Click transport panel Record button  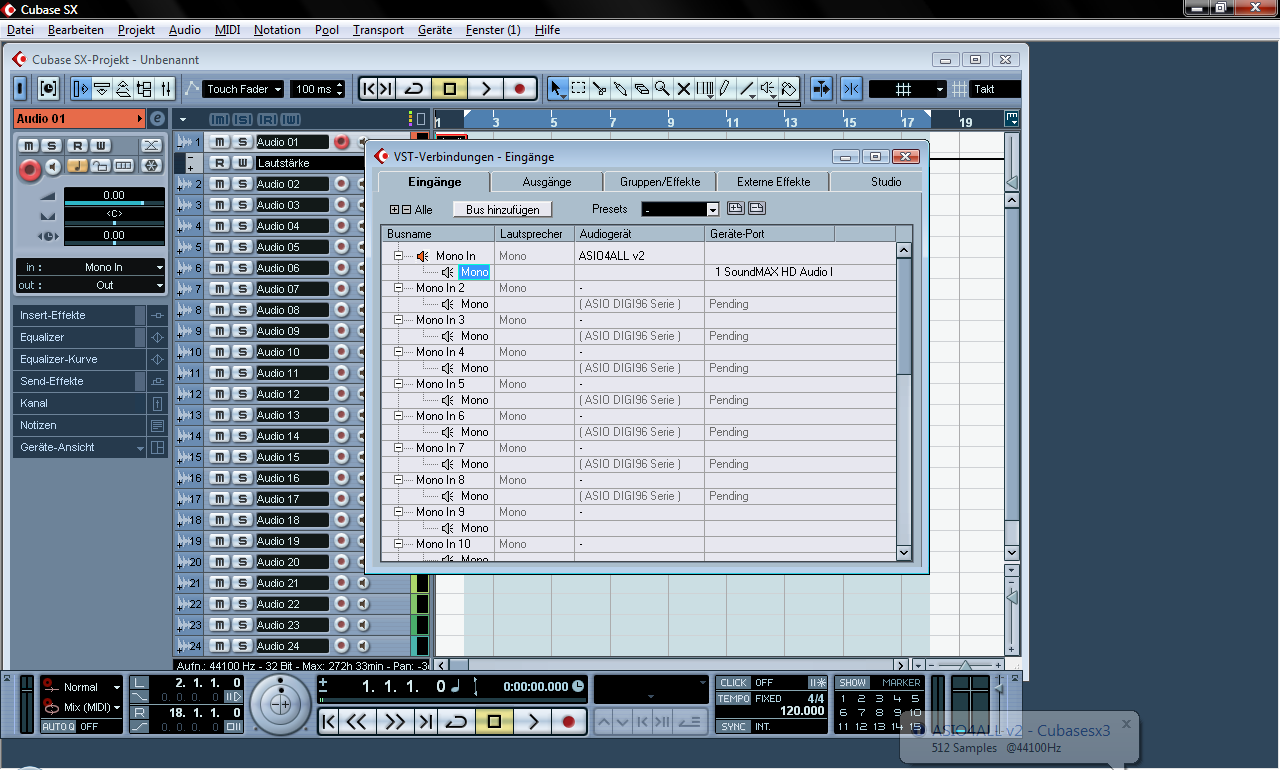tap(569, 721)
